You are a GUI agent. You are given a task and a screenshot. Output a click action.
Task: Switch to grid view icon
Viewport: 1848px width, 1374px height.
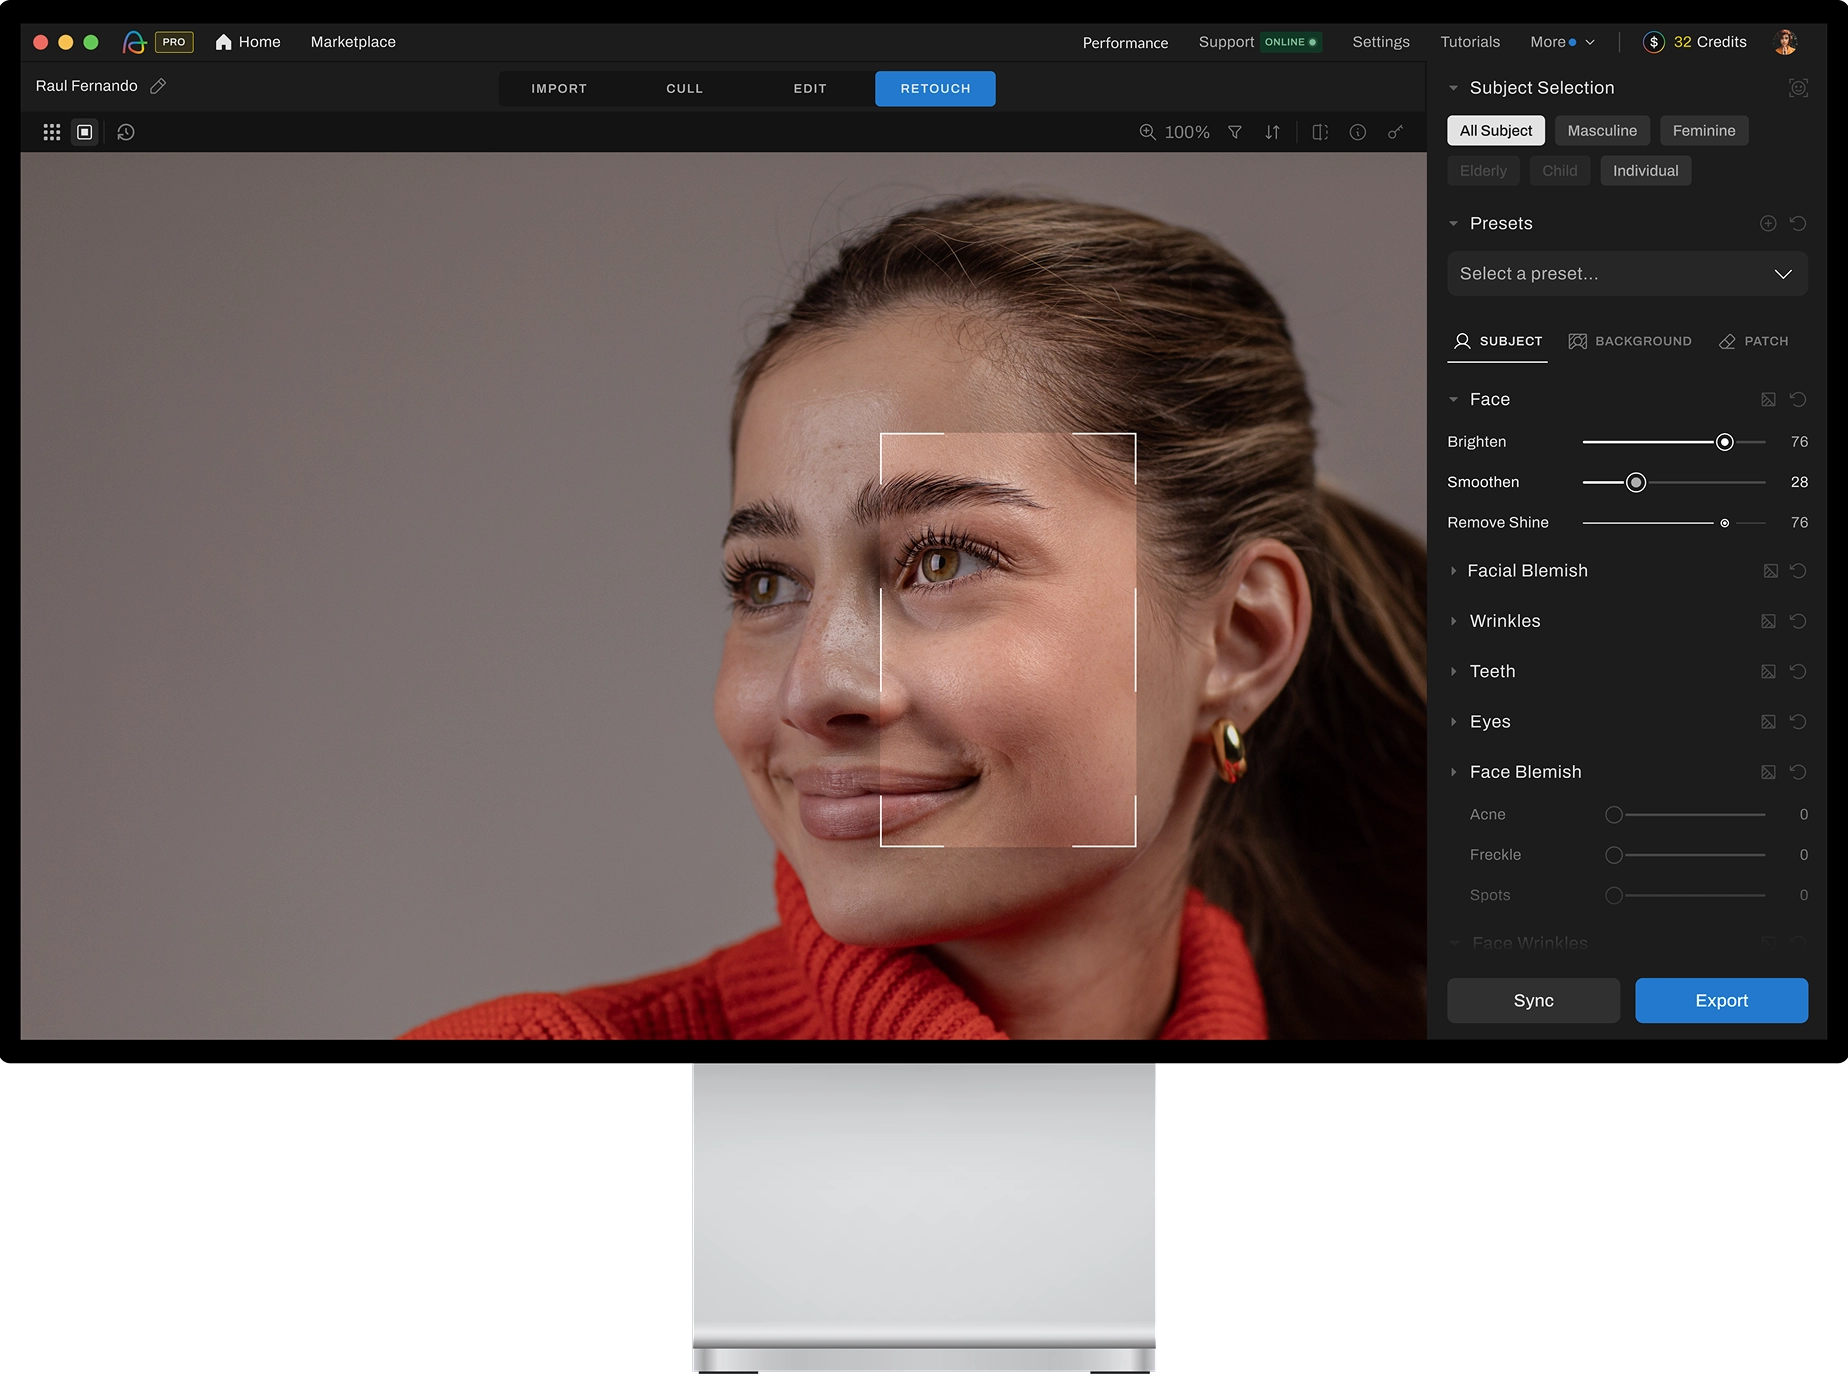click(x=52, y=132)
